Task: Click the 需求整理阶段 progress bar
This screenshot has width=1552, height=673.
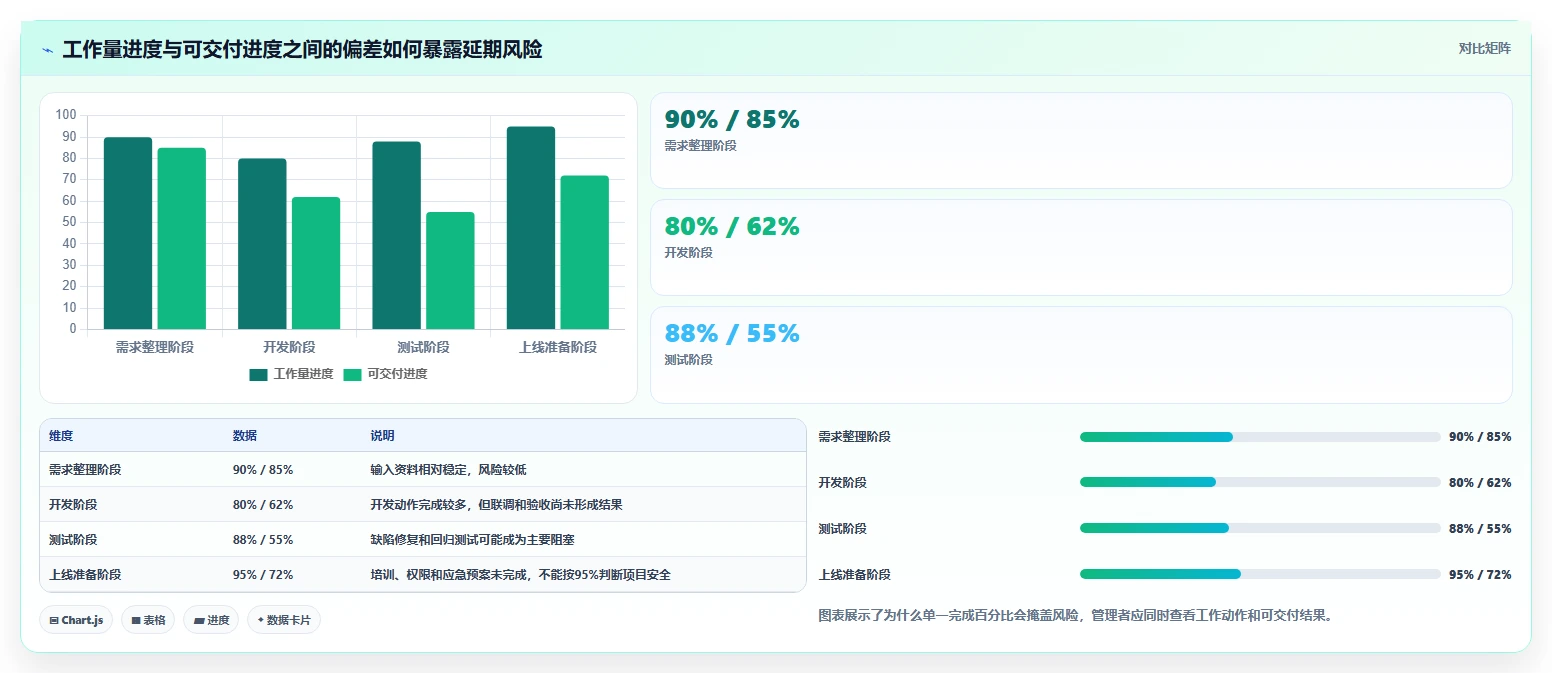Action: (1260, 437)
